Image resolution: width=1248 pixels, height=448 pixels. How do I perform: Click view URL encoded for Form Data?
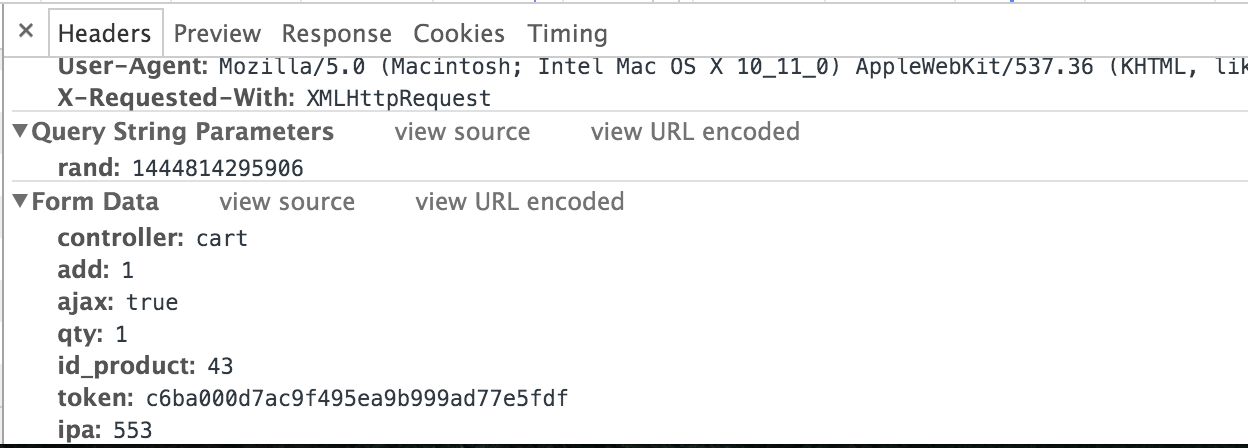pos(519,202)
